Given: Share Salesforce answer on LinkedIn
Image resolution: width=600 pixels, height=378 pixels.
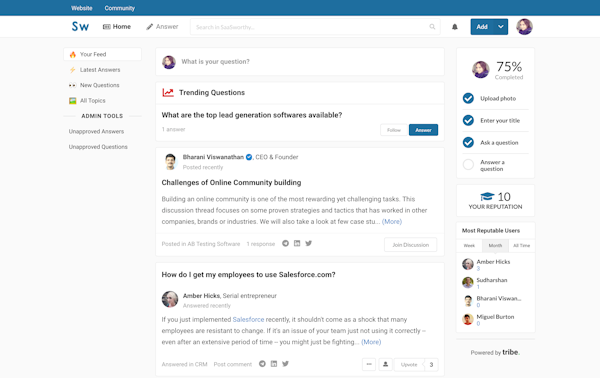Looking at the screenshot, I should [x=274, y=364].
